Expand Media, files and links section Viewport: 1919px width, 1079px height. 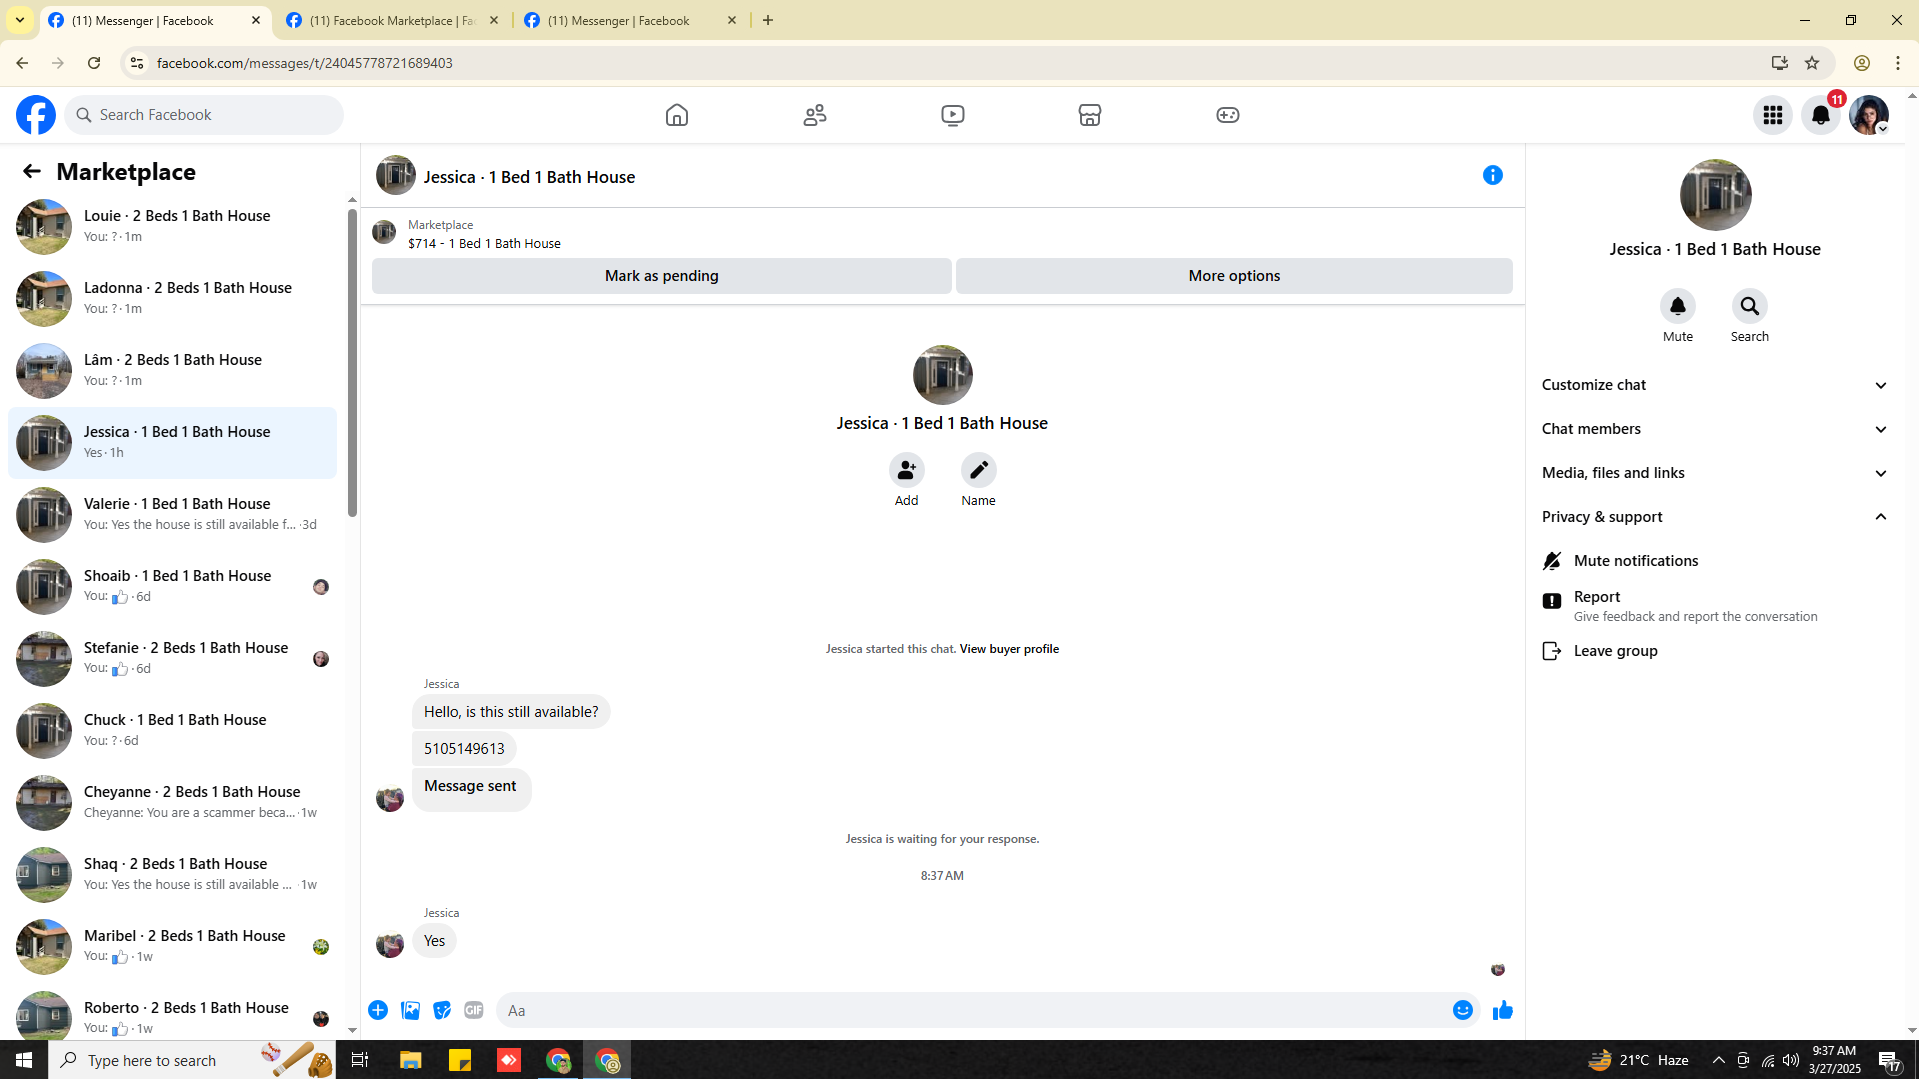[1715, 473]
